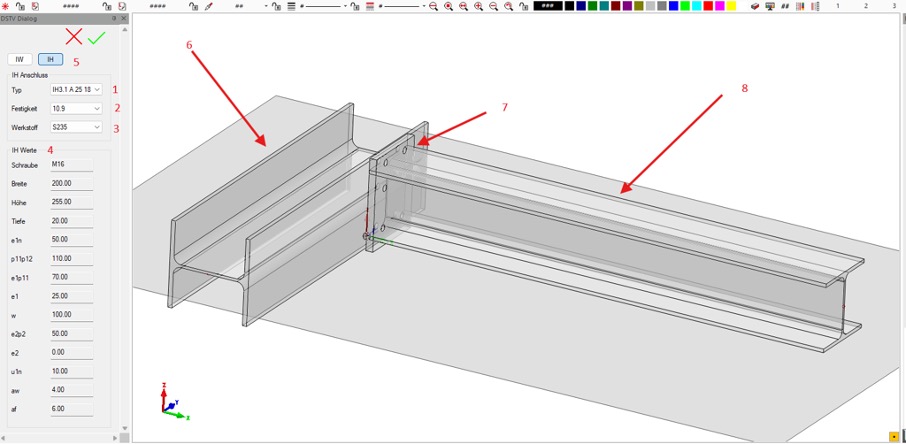Open the Typ dropdown

click(x=76, y=90)
